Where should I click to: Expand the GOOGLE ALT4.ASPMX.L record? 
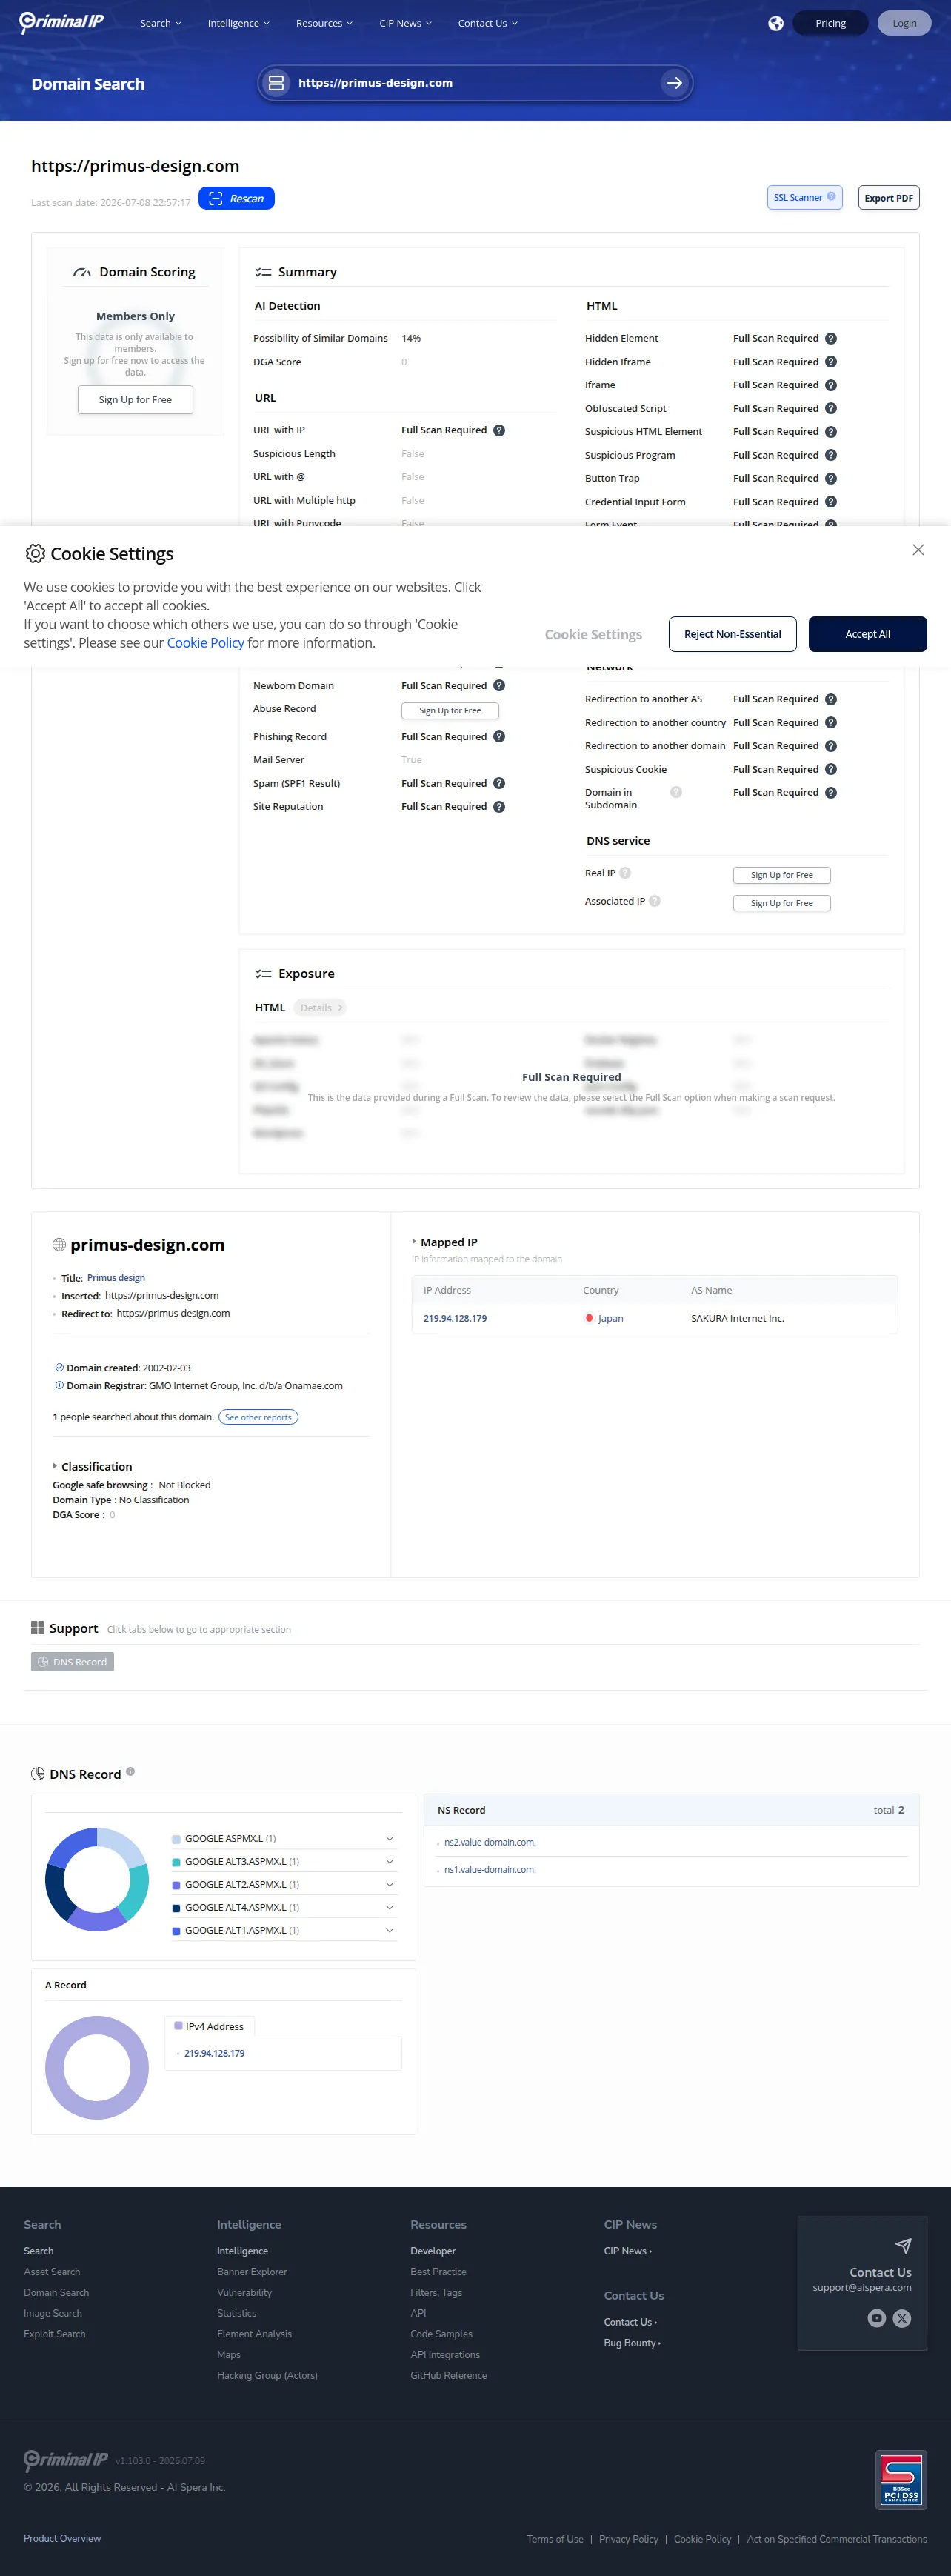pos(389,1907)
